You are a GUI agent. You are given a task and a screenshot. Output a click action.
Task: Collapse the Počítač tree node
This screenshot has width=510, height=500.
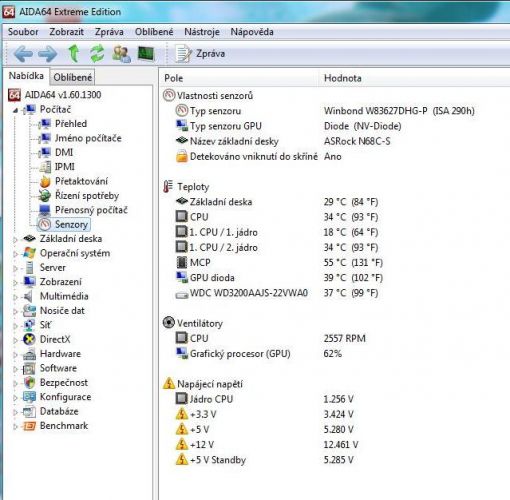pos(15,110)
